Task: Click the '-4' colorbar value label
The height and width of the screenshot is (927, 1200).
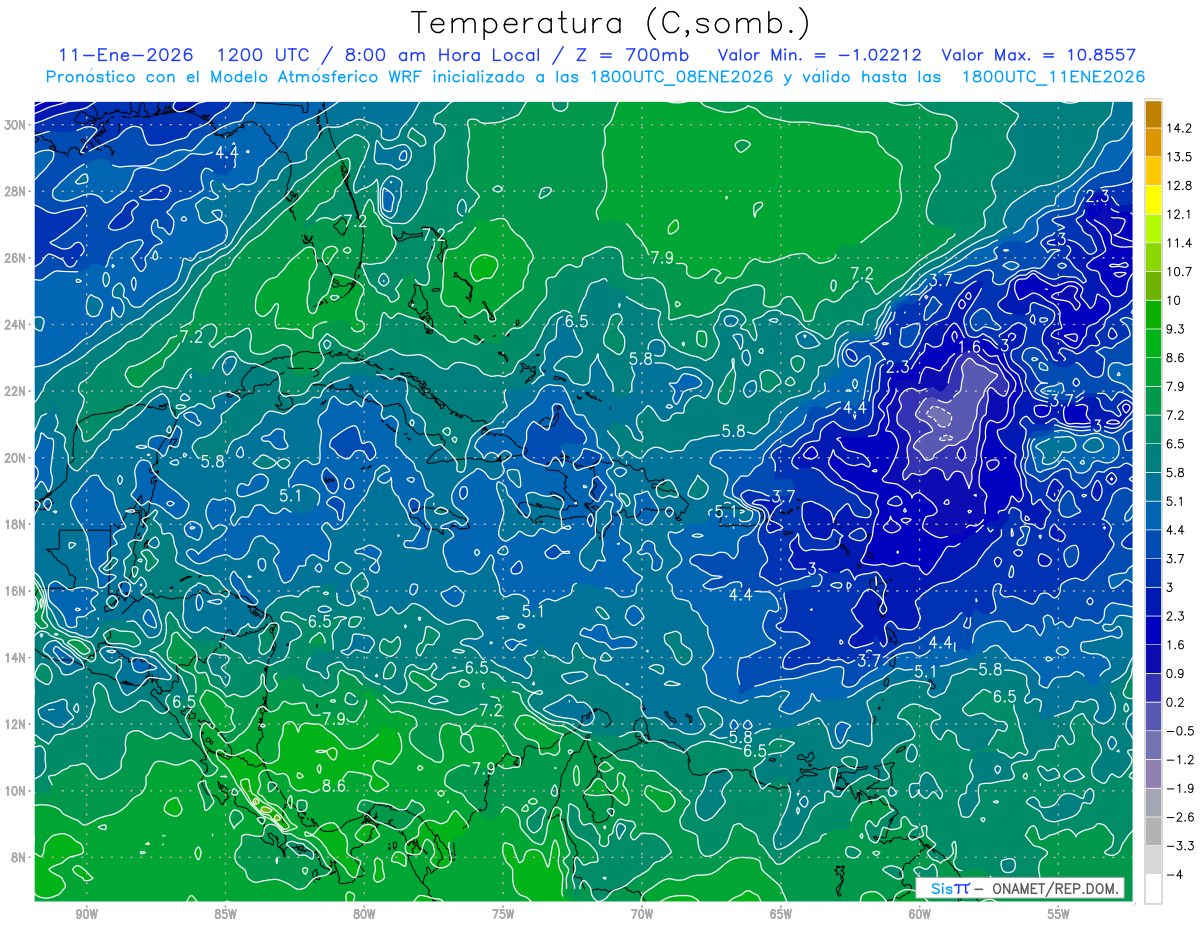Action: (x=1174, y=874)
